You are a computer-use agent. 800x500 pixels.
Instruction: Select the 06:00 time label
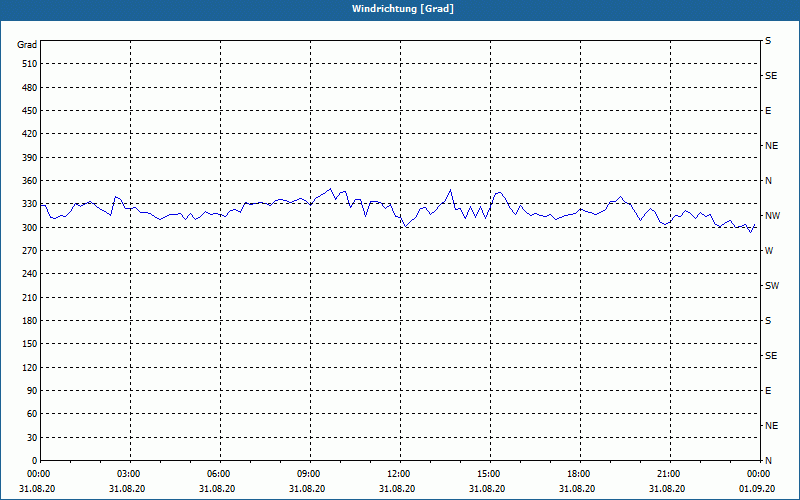click(x=217, y=474)
